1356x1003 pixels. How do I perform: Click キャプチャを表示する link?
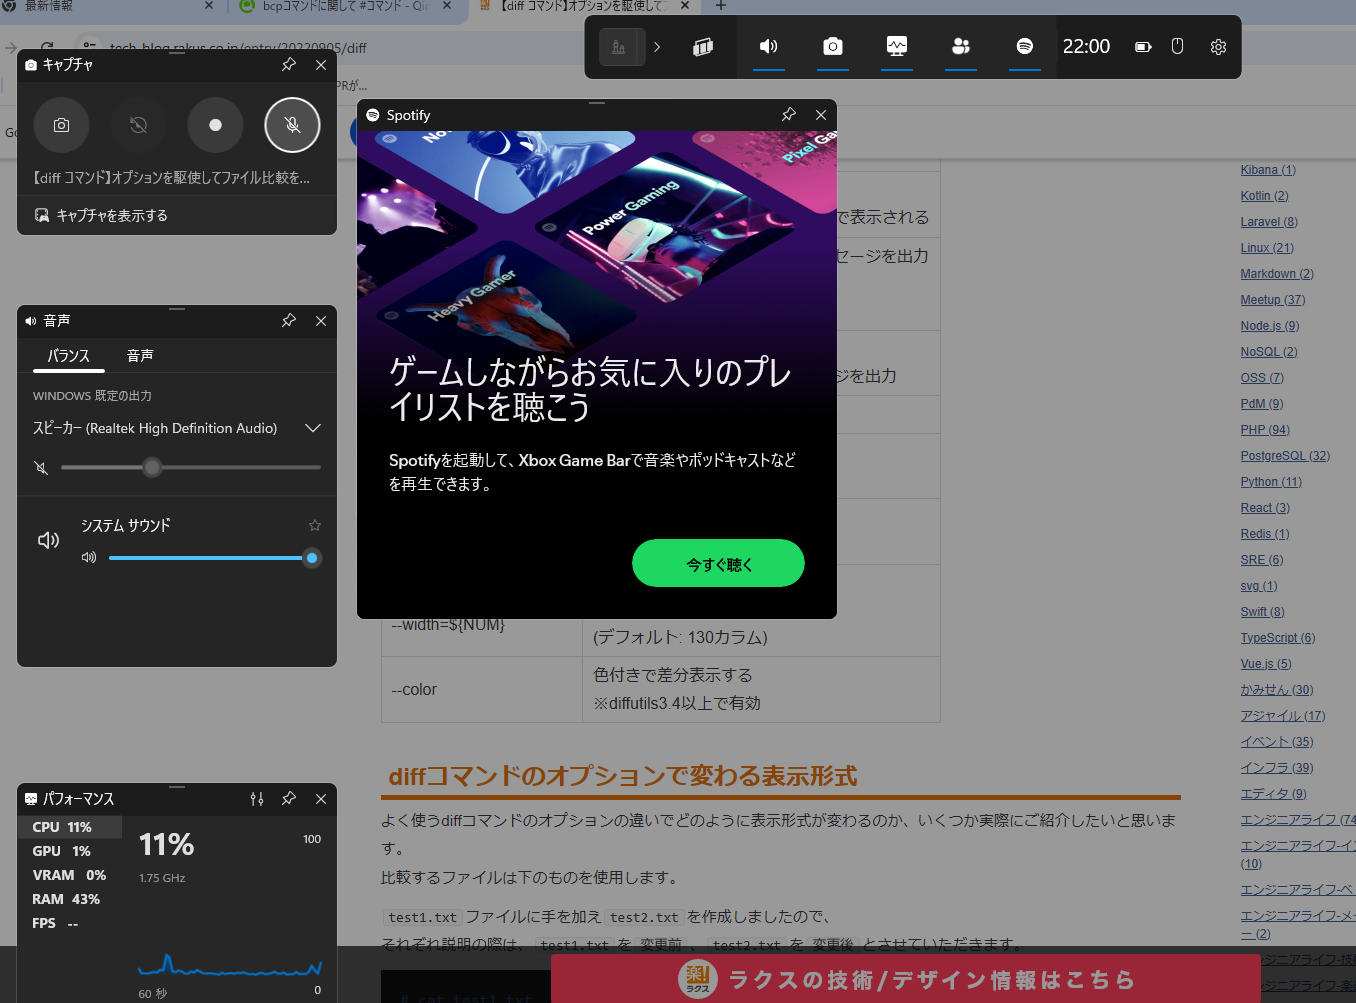coord(101,215)
